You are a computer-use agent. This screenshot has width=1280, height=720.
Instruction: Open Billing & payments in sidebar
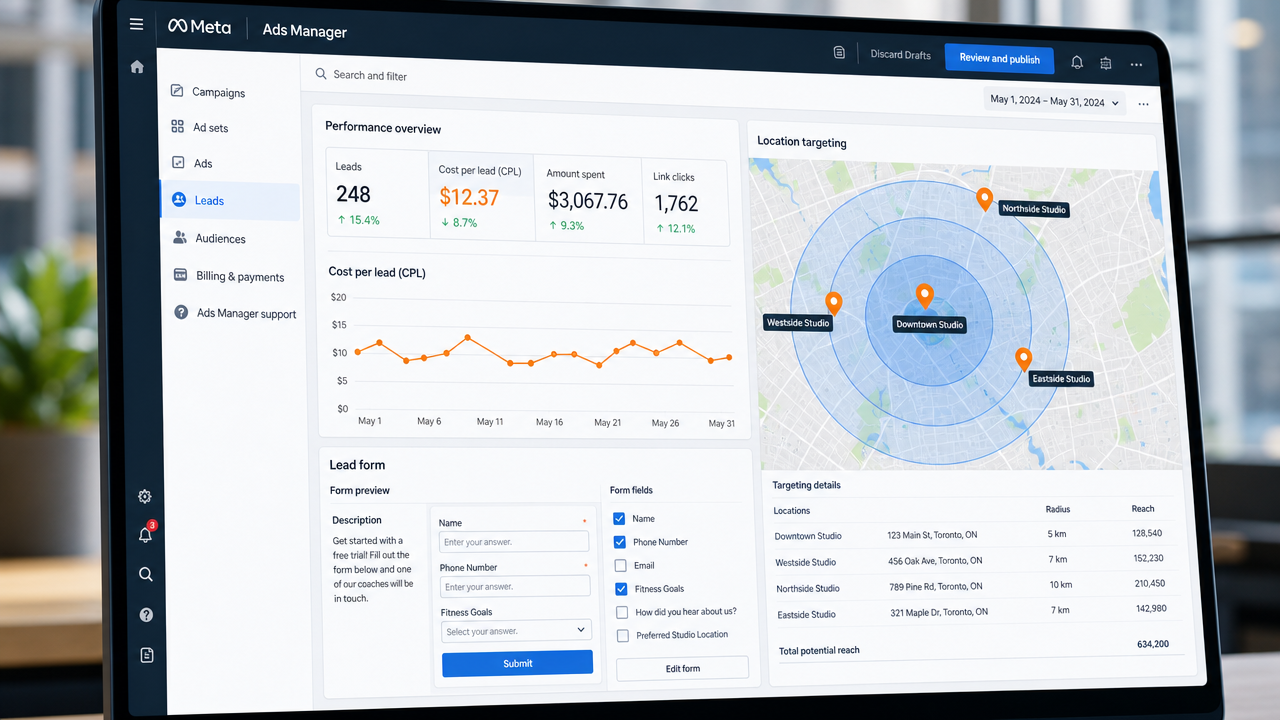click(x=228, y=276)
